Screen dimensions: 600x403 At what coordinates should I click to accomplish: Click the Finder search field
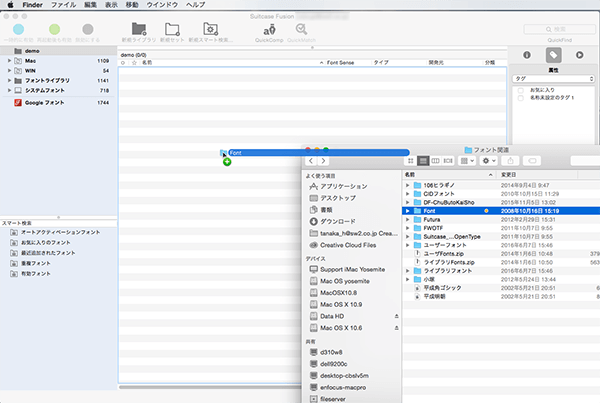585,161
